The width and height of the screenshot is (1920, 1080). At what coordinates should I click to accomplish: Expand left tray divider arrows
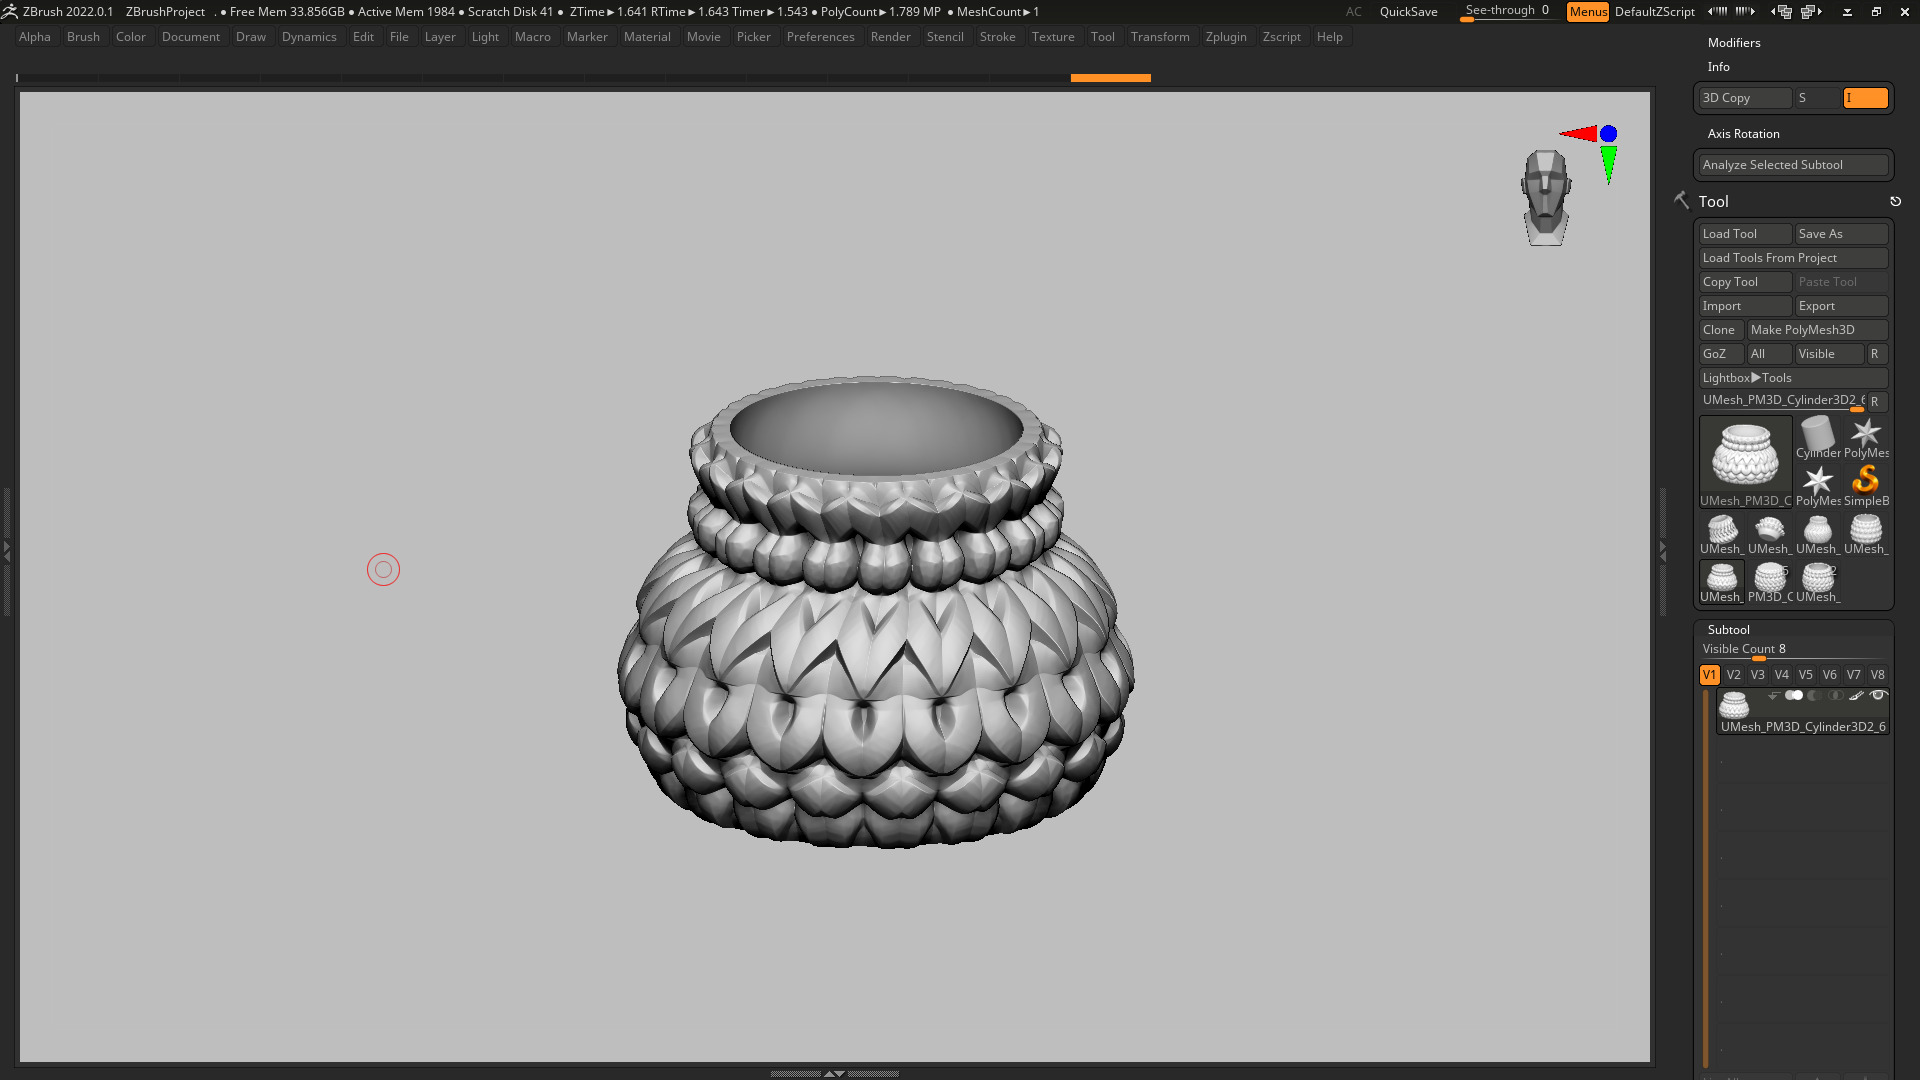click(x=6, y=551)
